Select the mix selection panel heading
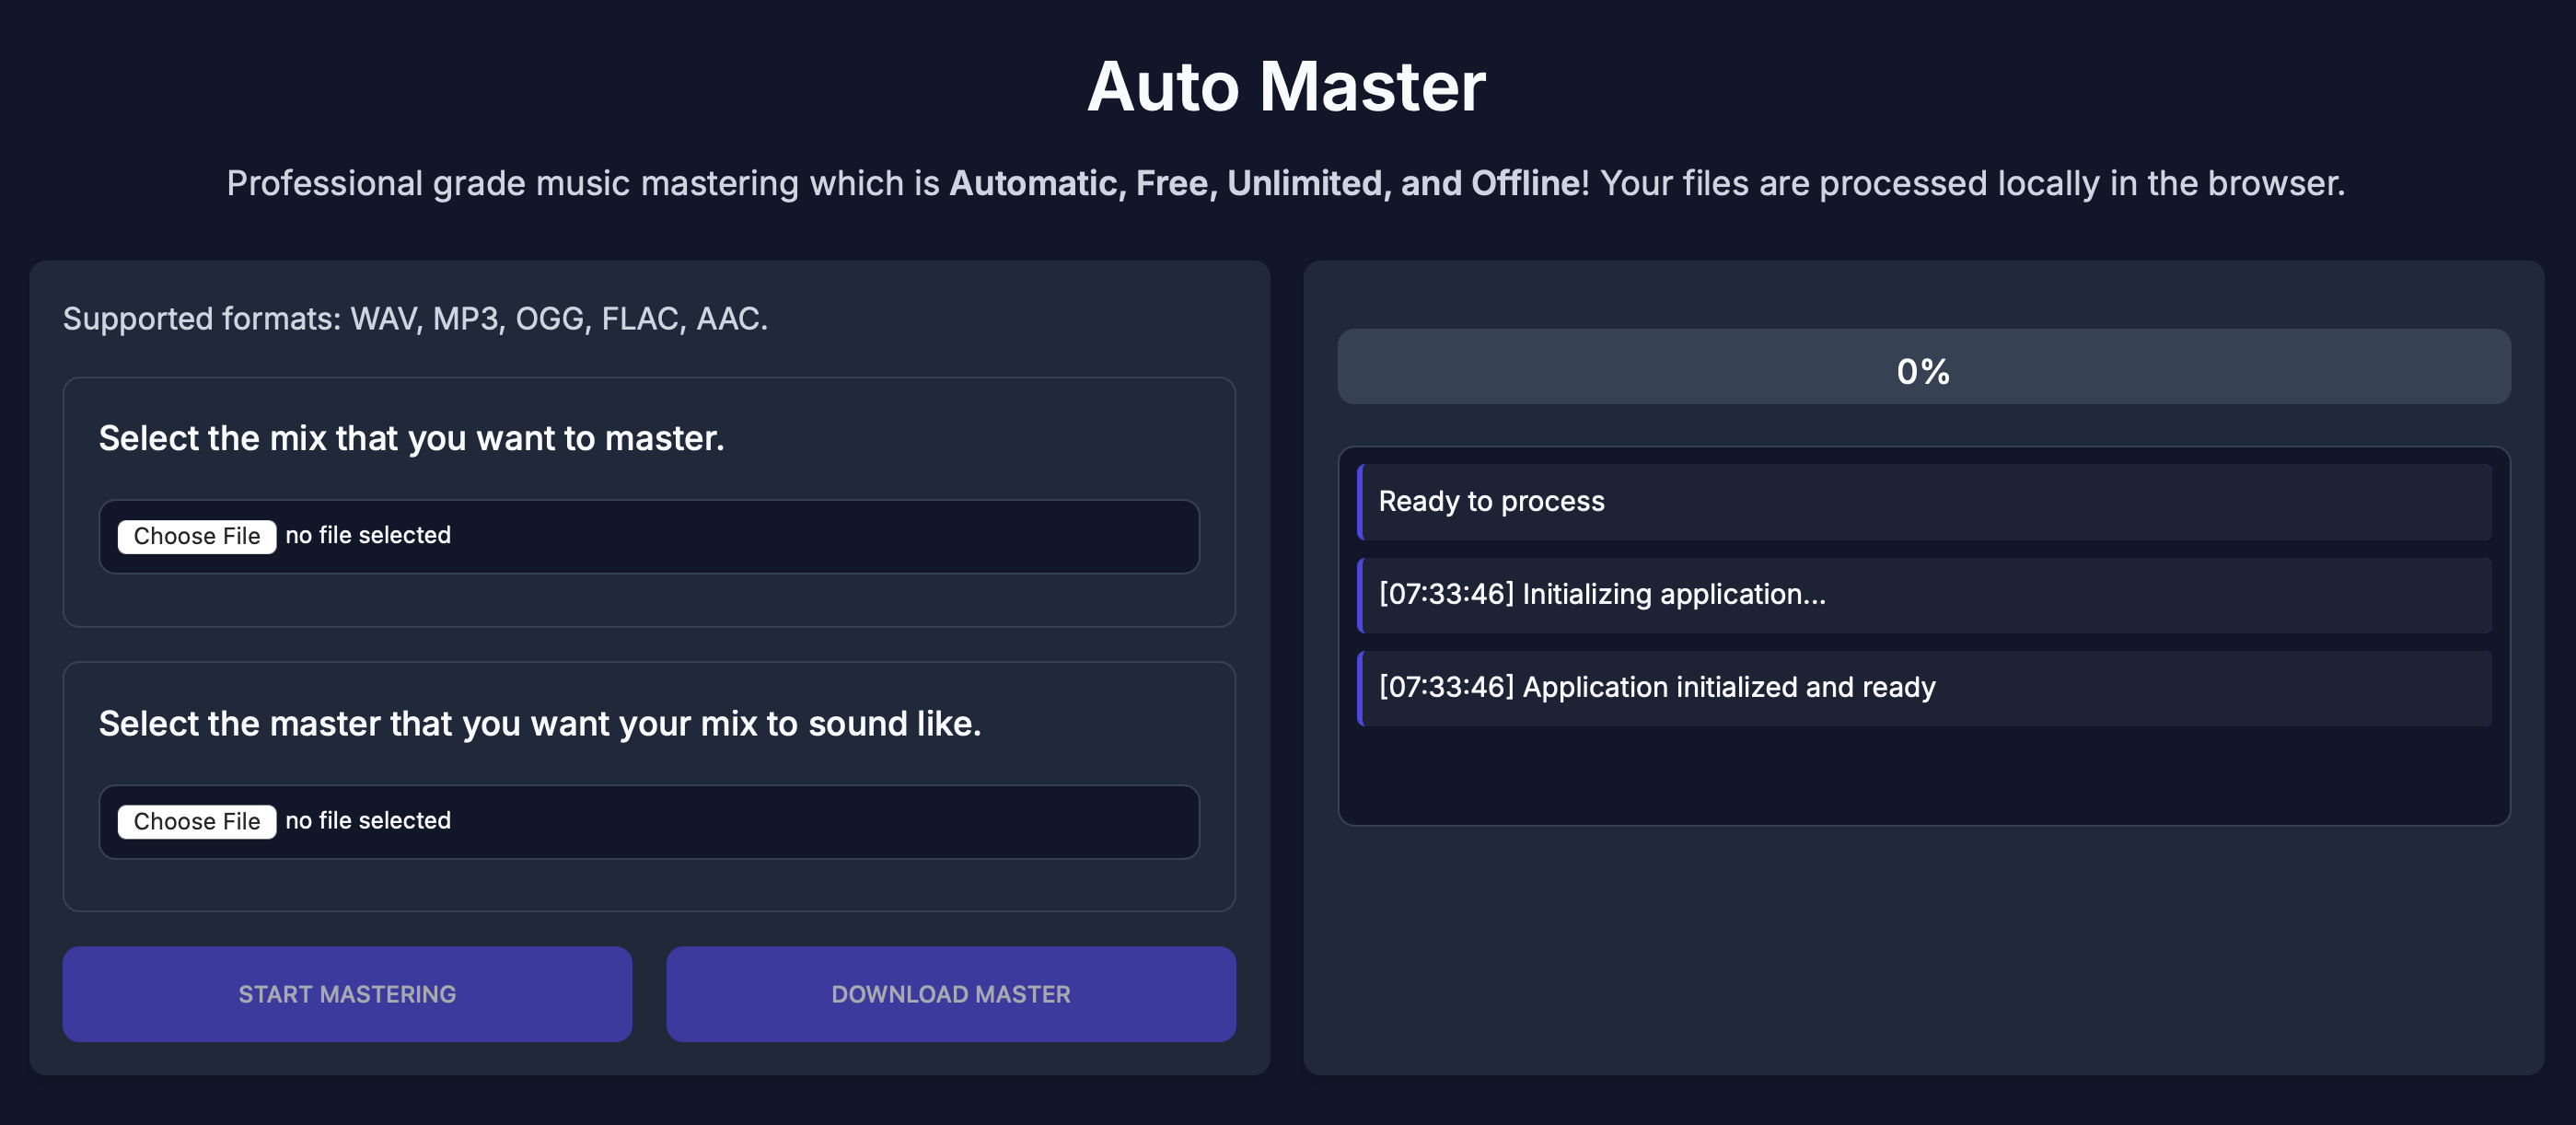The image size is (2576, 1125). click(412, 437)
